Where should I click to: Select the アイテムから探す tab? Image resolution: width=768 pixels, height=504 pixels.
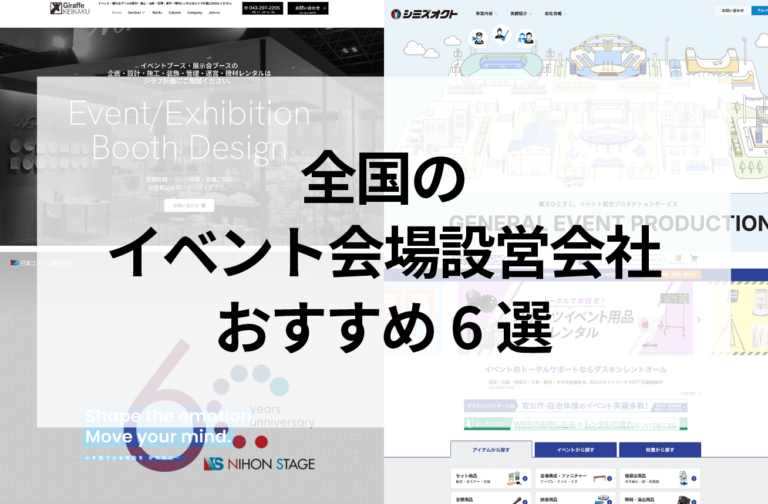(x=491, y=450)
